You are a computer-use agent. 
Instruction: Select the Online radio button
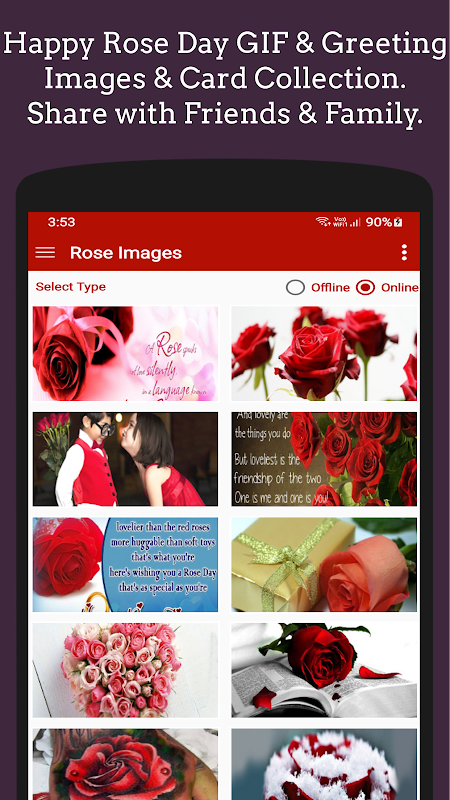point(365,287)
